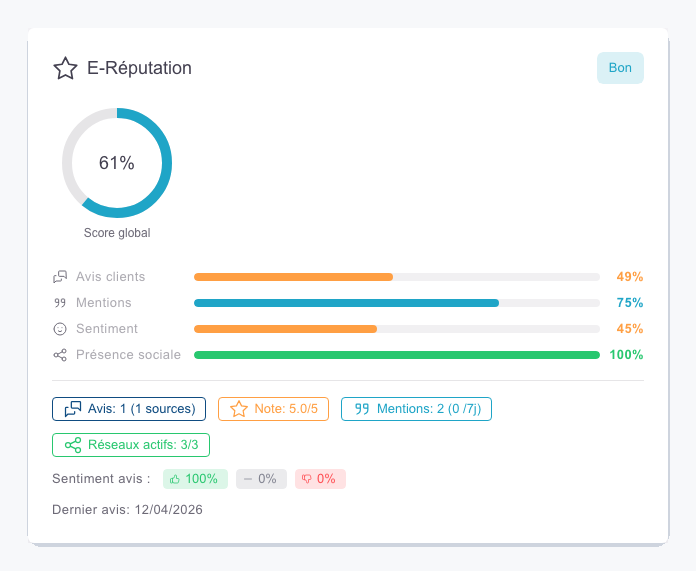696x571 pixels.
Task: Click the Avis clients label
Action: (x=111, y=277)
